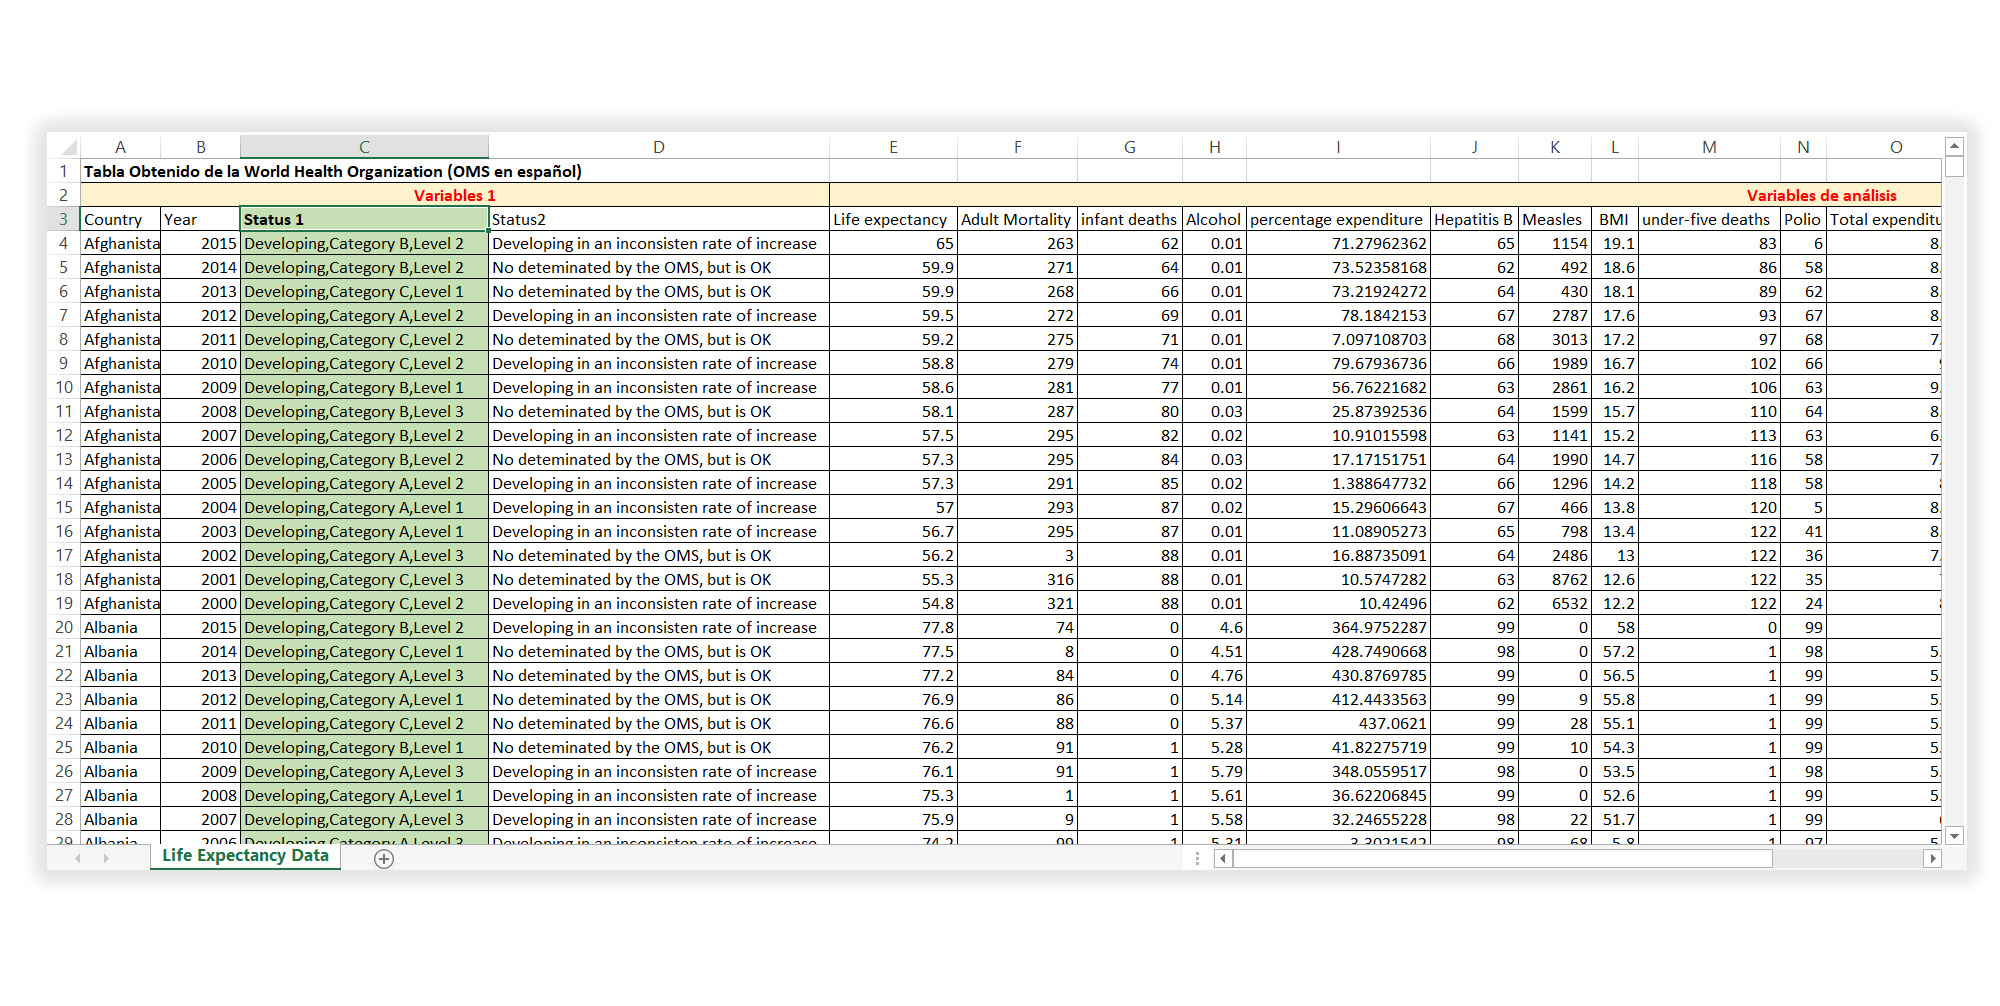This screenshot has width=2000, height=1006.
Task: Click the Alcohol value 5.79
Action: pyautogui.click(x=1214, y=771)
